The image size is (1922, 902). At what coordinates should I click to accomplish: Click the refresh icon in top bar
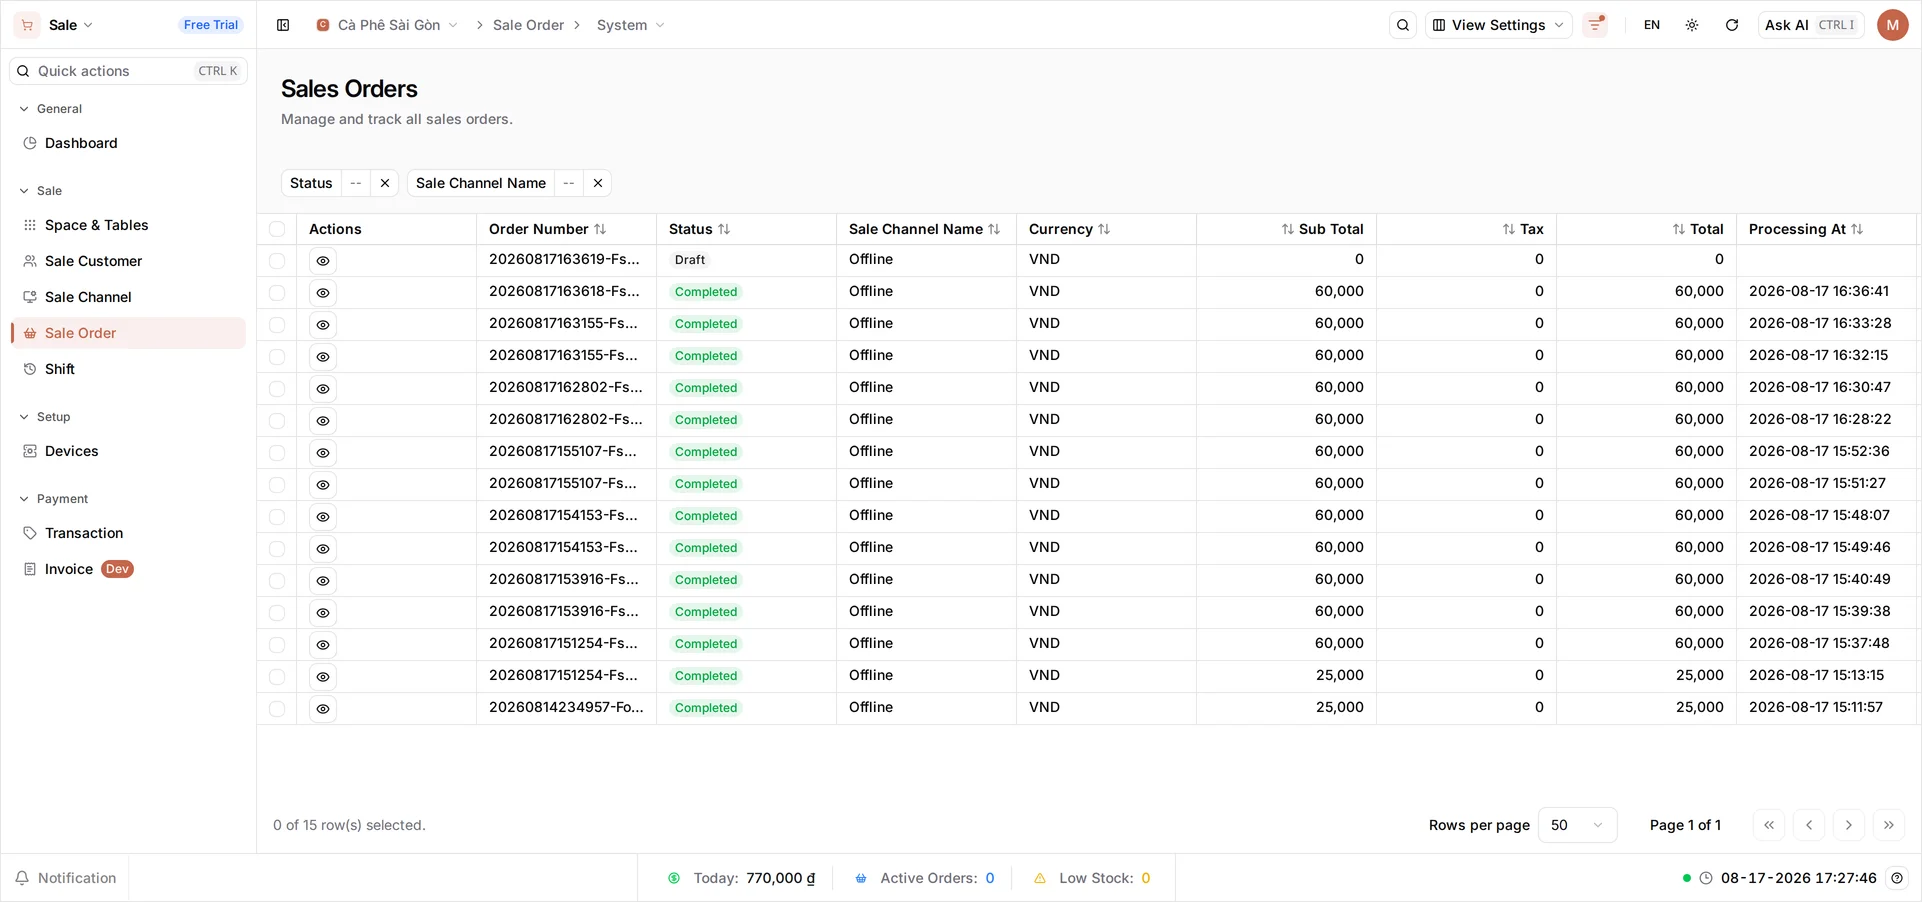point(1732,25)
